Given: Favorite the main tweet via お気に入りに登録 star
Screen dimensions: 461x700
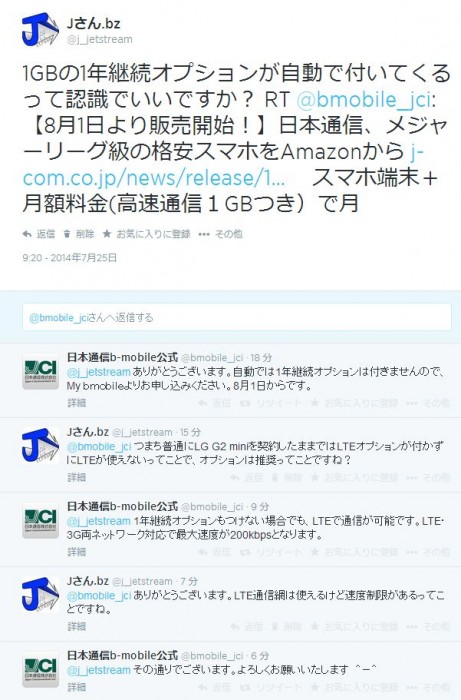Looking at the screenshot, I should point(146,234).
